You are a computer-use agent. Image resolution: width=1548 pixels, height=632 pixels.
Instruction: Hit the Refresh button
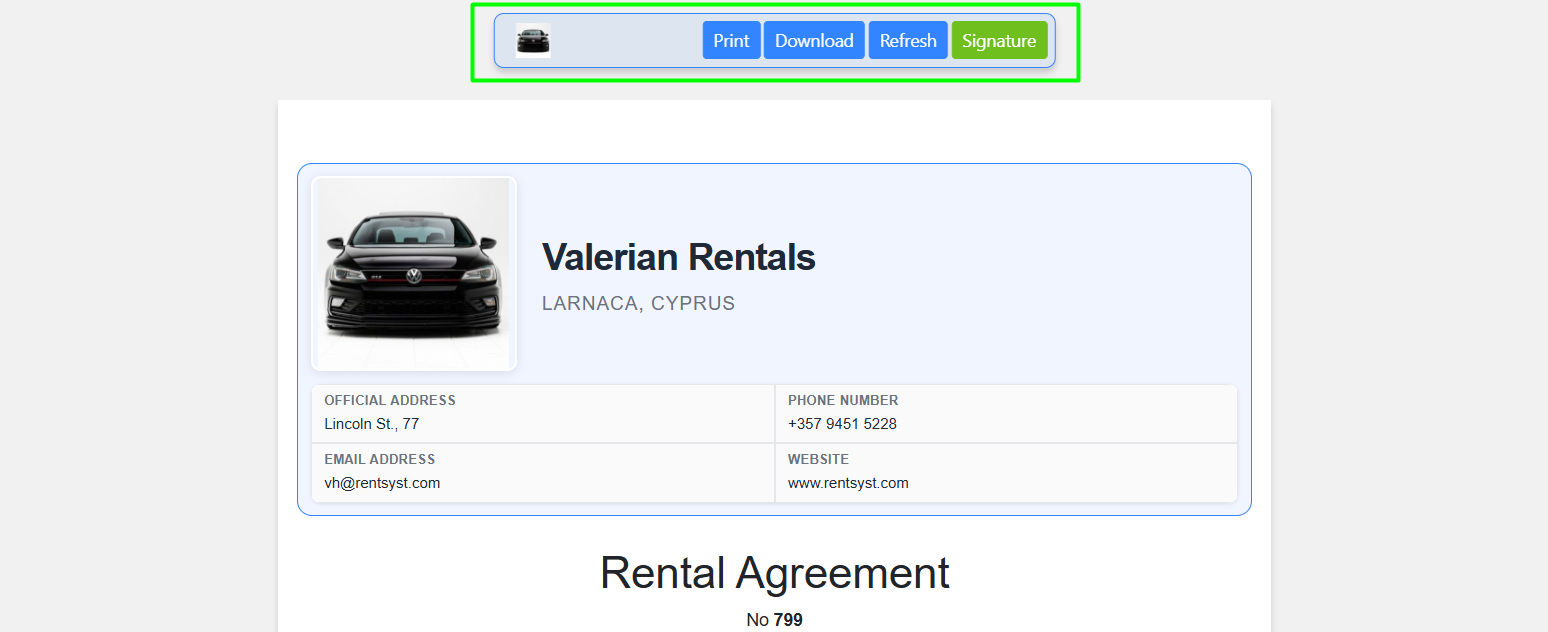[x=908, y=41]
